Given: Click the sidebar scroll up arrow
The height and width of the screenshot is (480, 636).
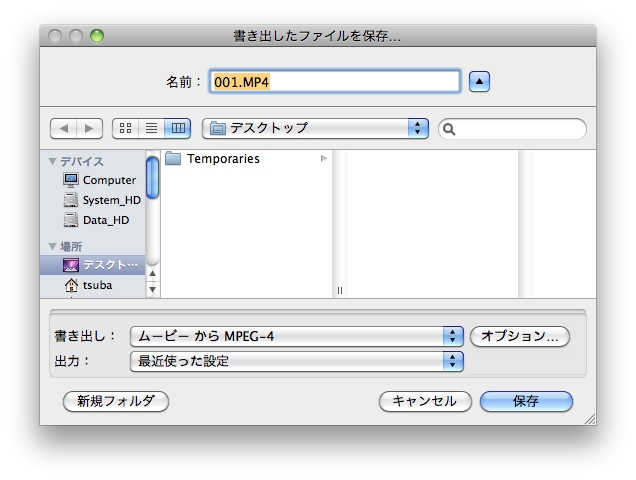Looking at the screenshot, I should pyautogui.click(x=153, y=273).
